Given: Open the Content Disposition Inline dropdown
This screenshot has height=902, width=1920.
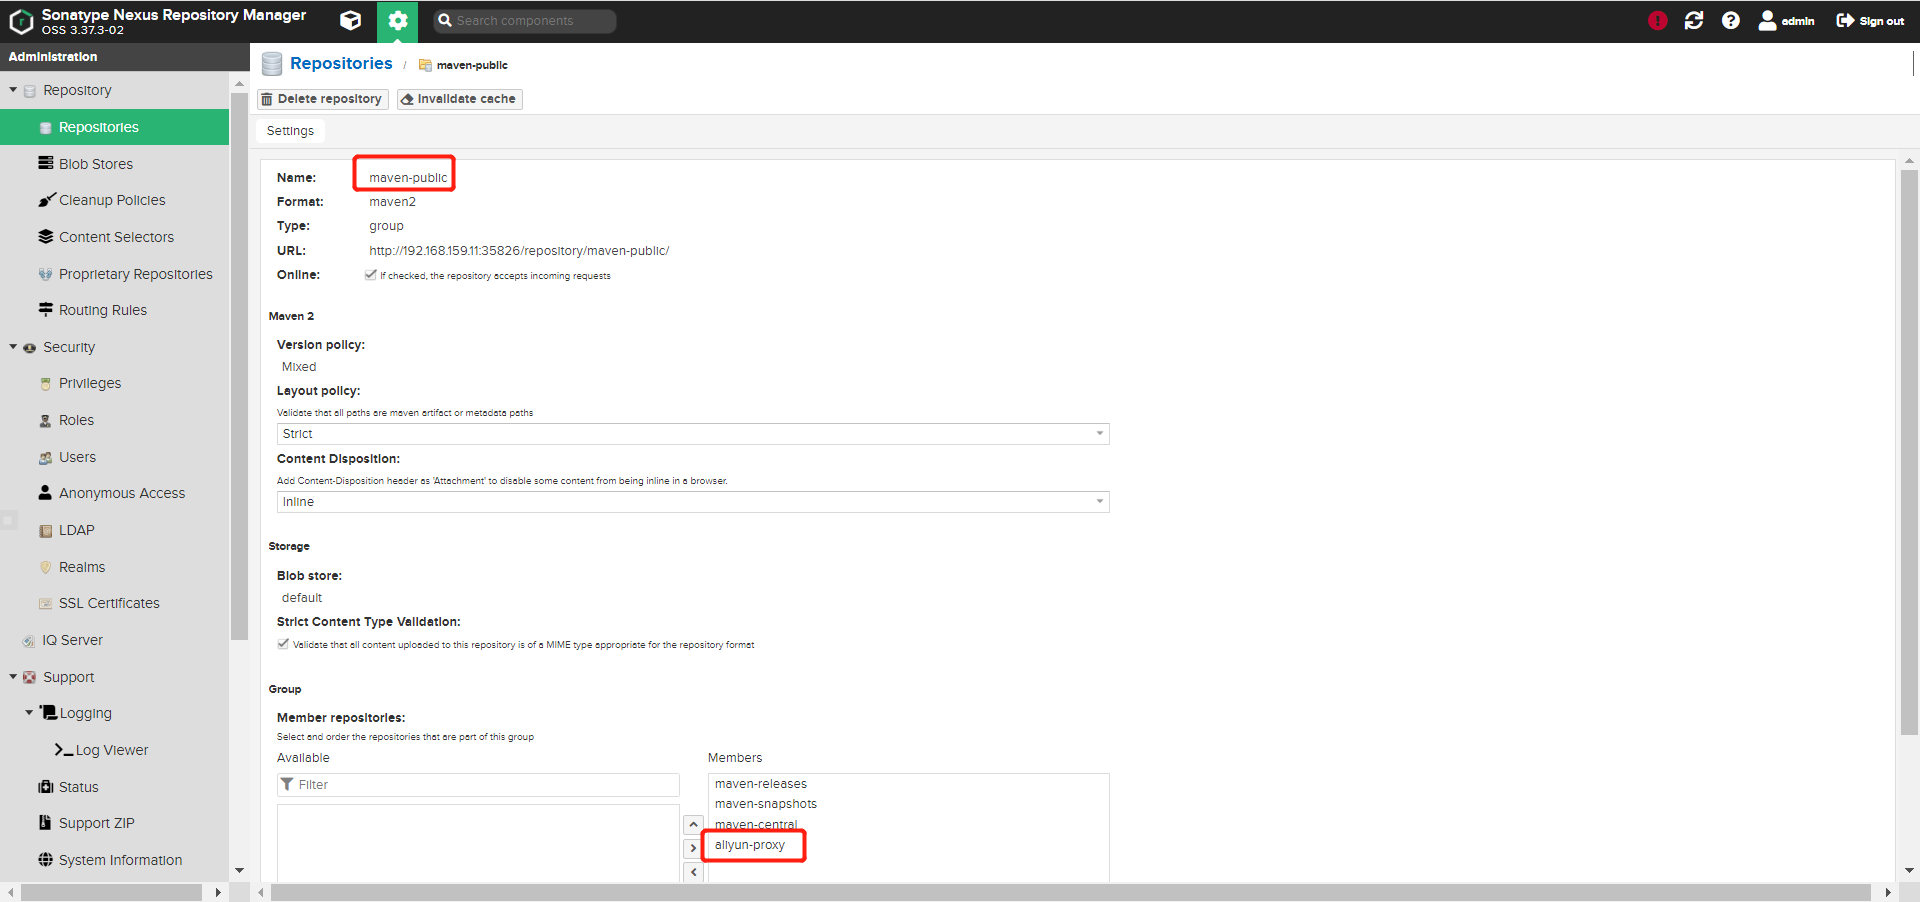Looking at the screenshot, I should pos(693,502).
